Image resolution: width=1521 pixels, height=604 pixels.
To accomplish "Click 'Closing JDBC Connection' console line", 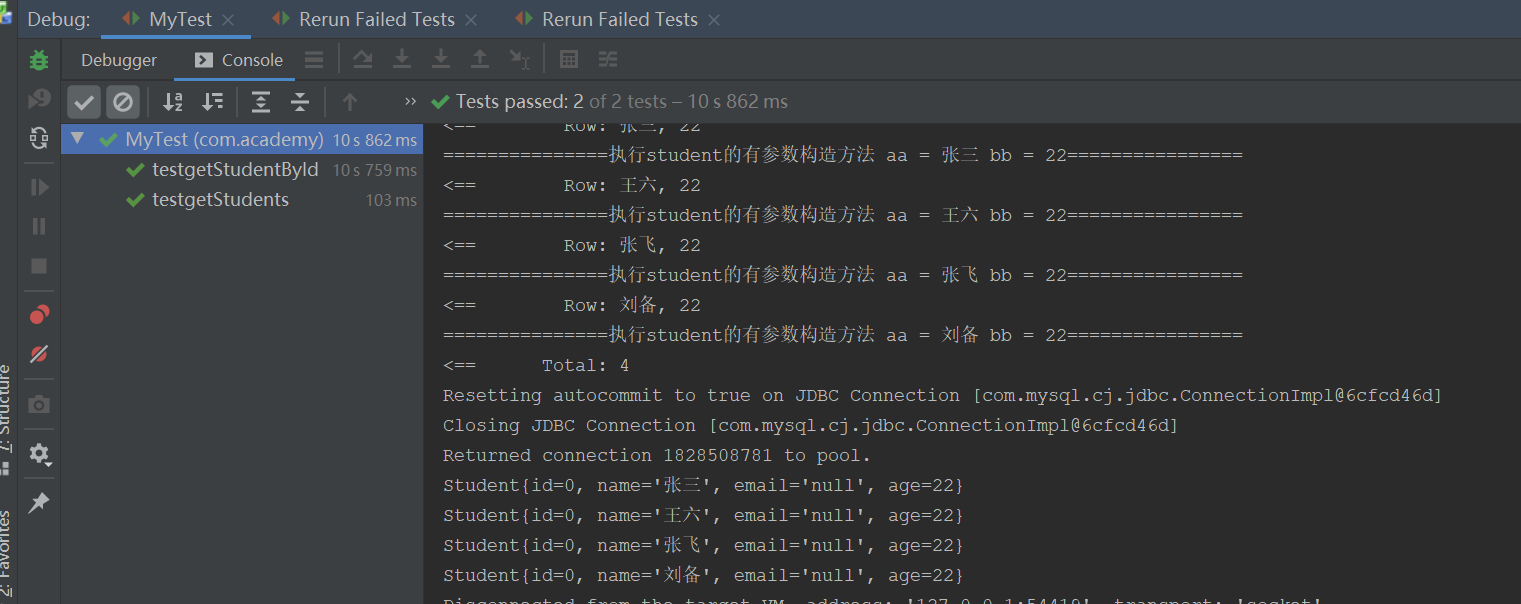I will click(x=810, y=425).
